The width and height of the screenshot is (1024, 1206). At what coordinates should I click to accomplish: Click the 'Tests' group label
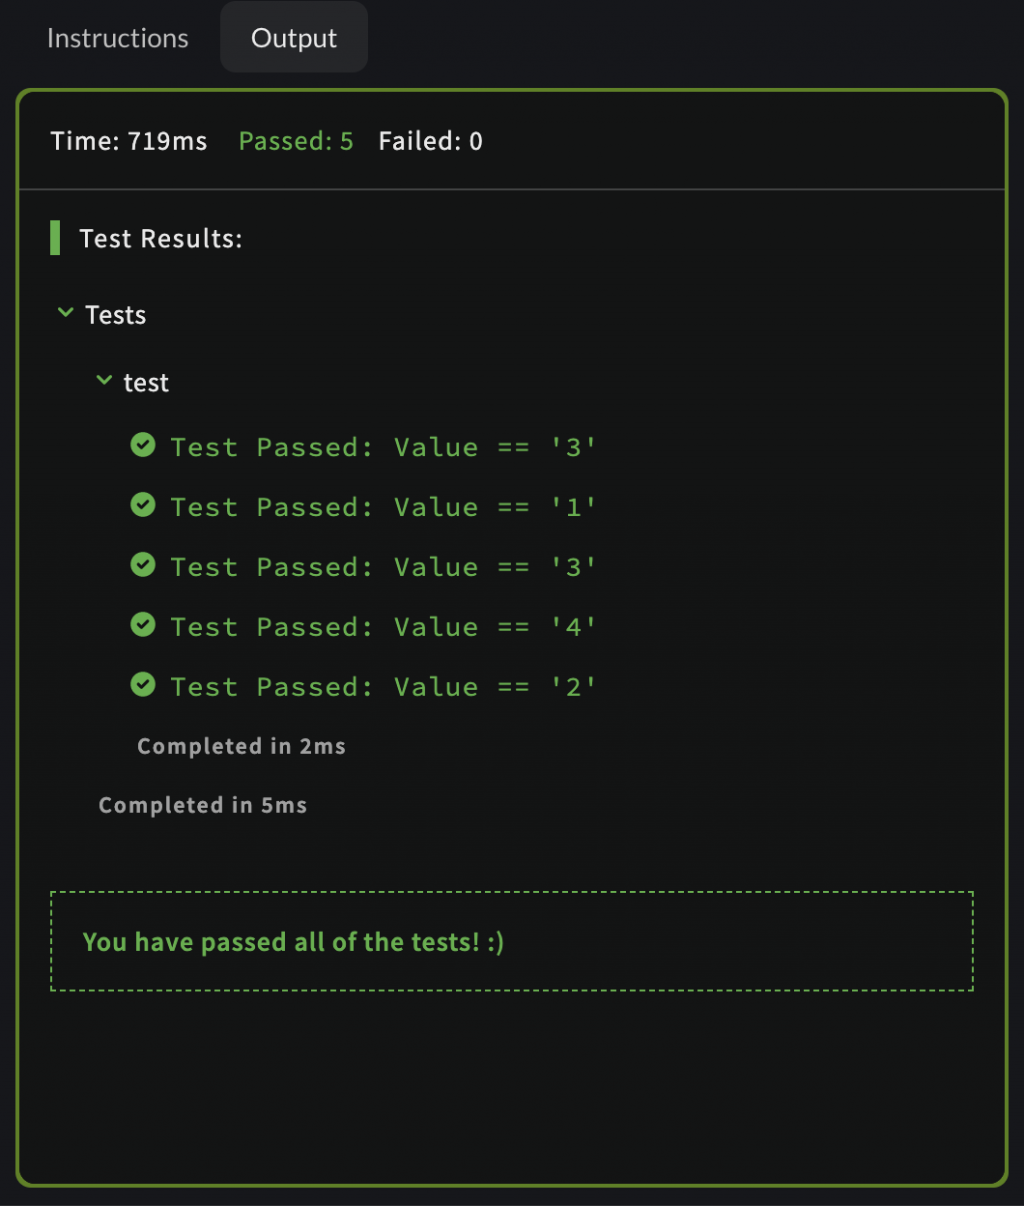point(116,315)
